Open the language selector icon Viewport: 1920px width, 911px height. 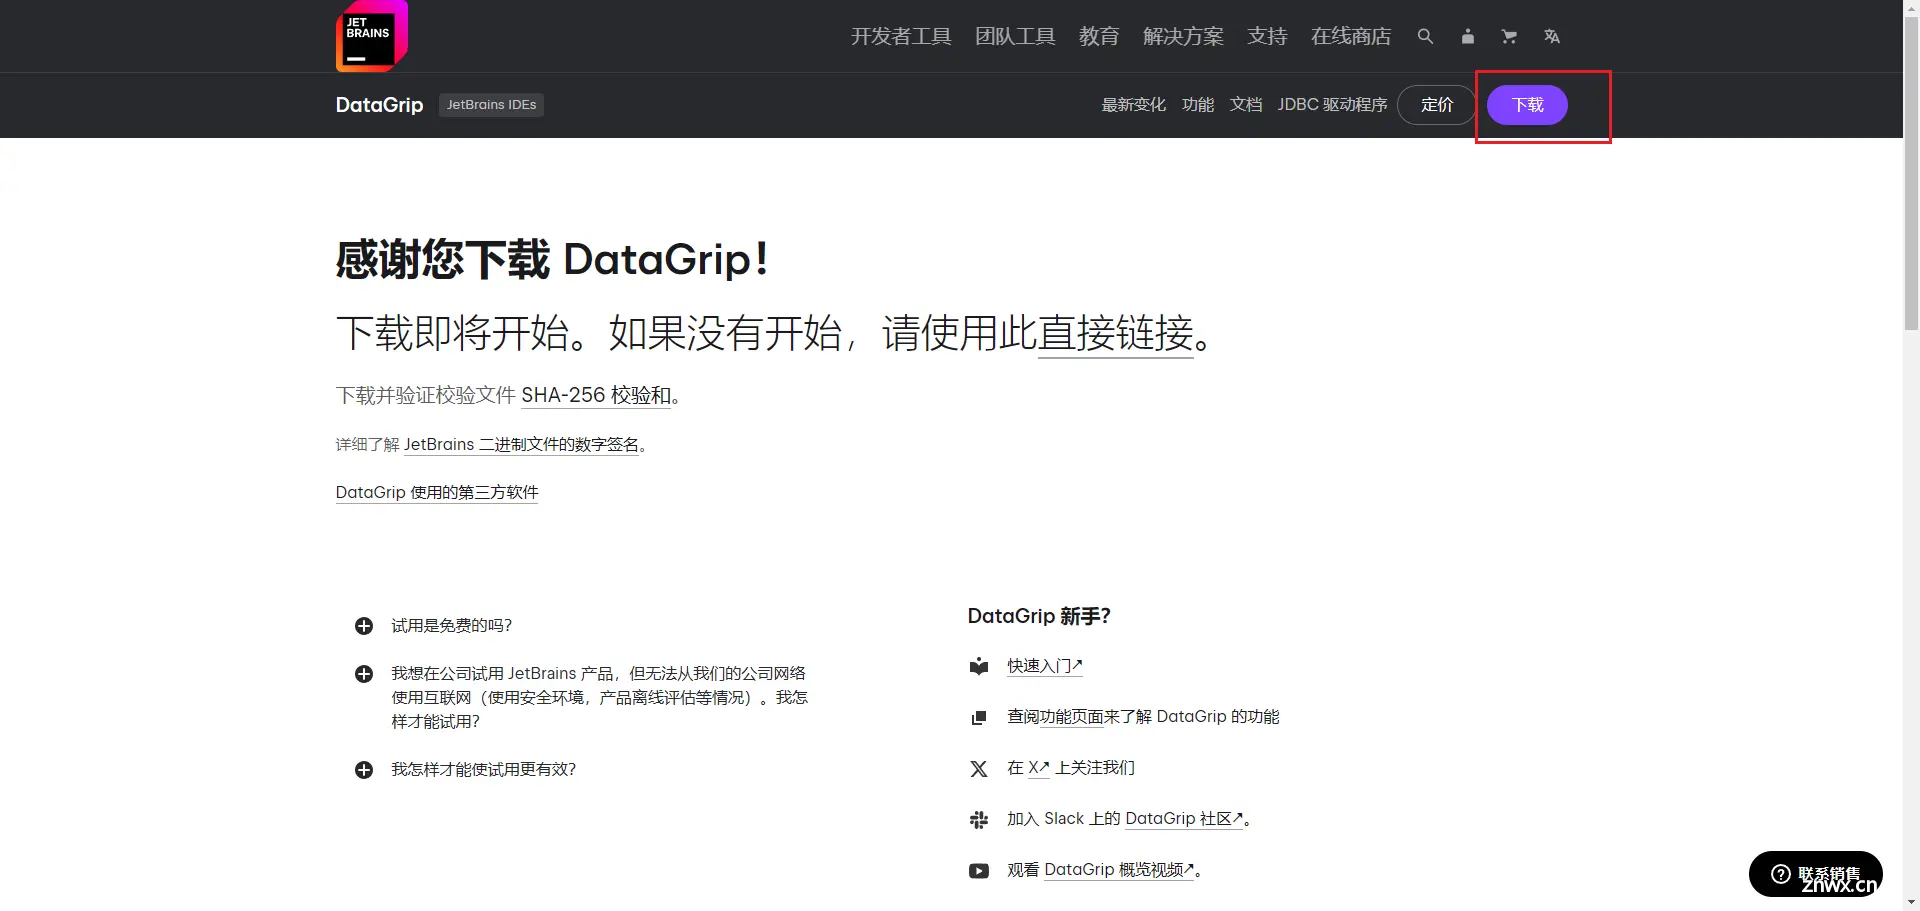coord(1551,36)
